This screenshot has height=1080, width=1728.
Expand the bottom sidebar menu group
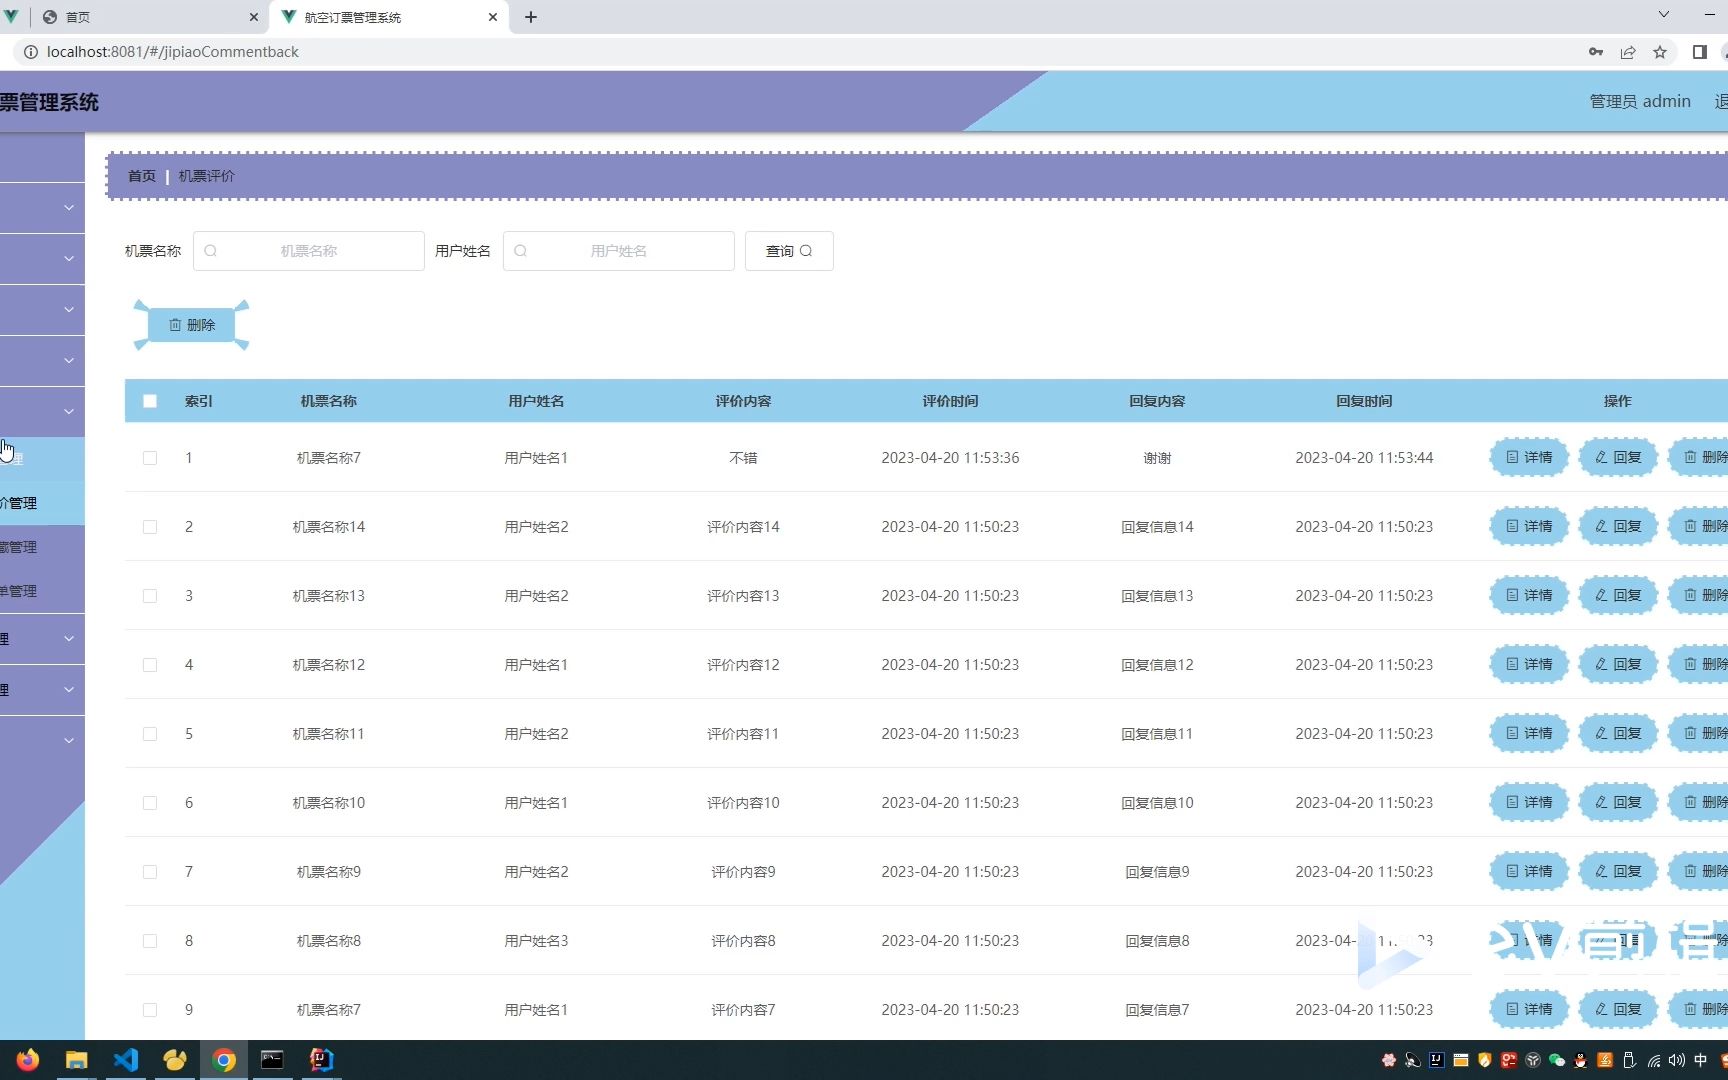coord(68,740)
